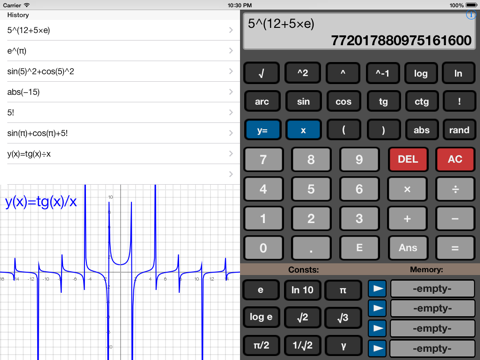480x360 pixels.
Task: Tap the rand key
Action: pyautogui.click(x=459, y=130)
